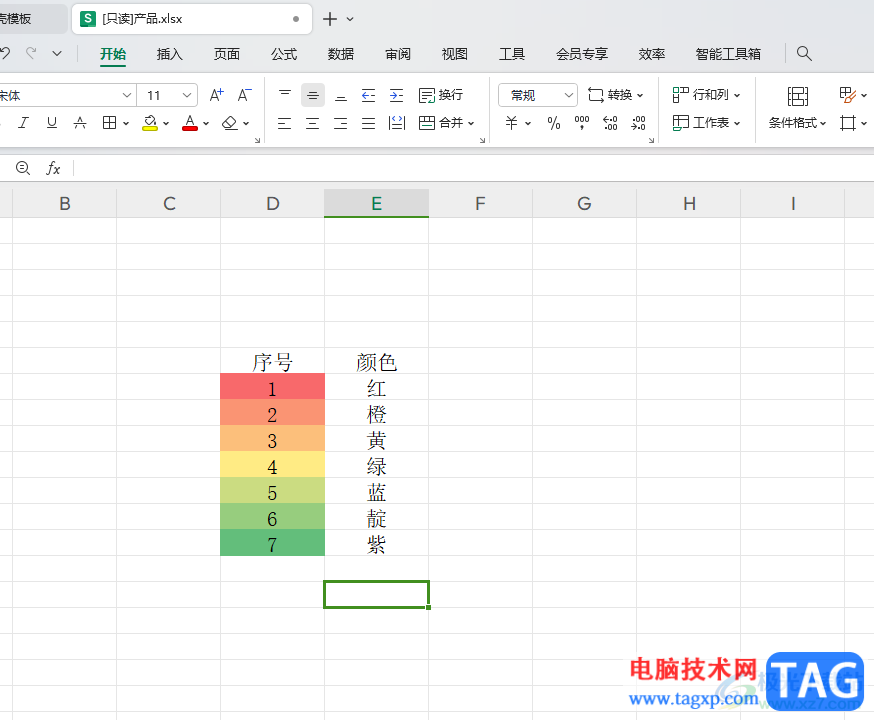This screenshot has height=720, width=874.
Task: Click the fx insert function icon
Action: point(53,168)
